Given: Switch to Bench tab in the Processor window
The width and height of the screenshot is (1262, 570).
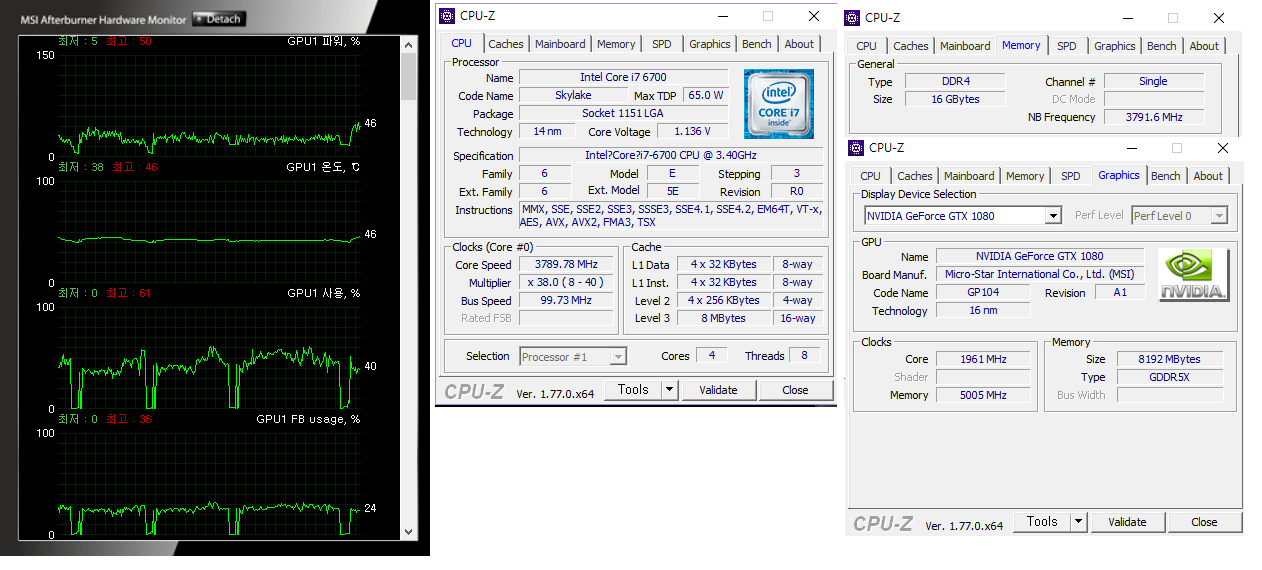Looking at the screenshot, I should (756, 44).
